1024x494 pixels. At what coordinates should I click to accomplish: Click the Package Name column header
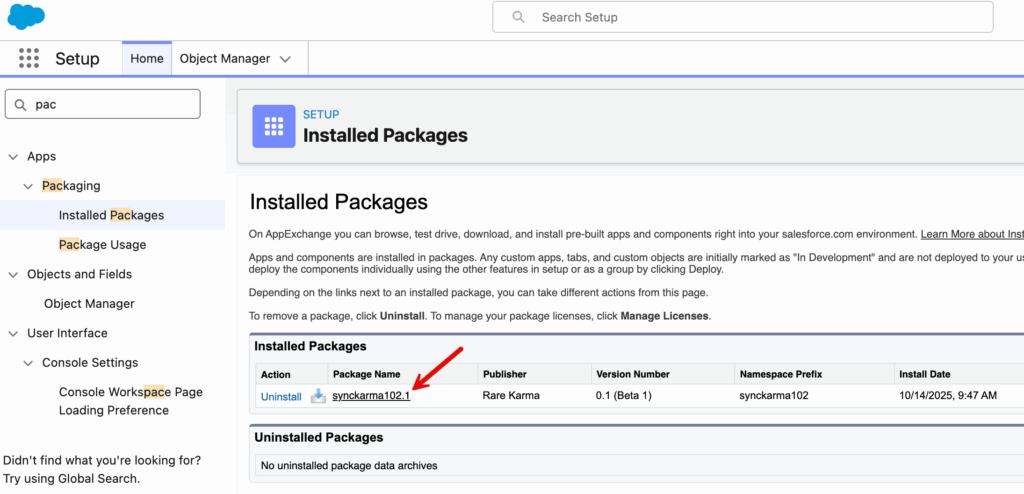(364, 374)
